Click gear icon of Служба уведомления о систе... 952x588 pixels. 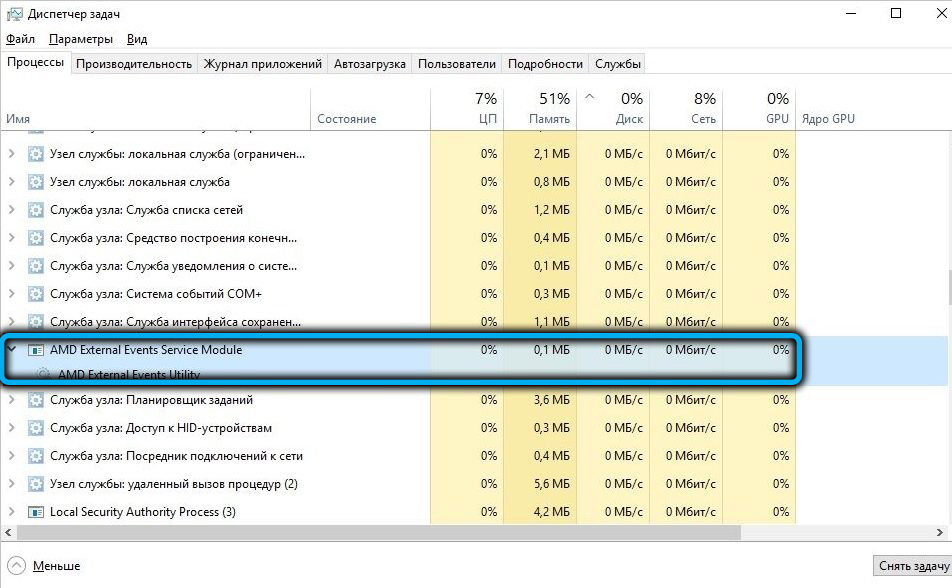(36, 265)
